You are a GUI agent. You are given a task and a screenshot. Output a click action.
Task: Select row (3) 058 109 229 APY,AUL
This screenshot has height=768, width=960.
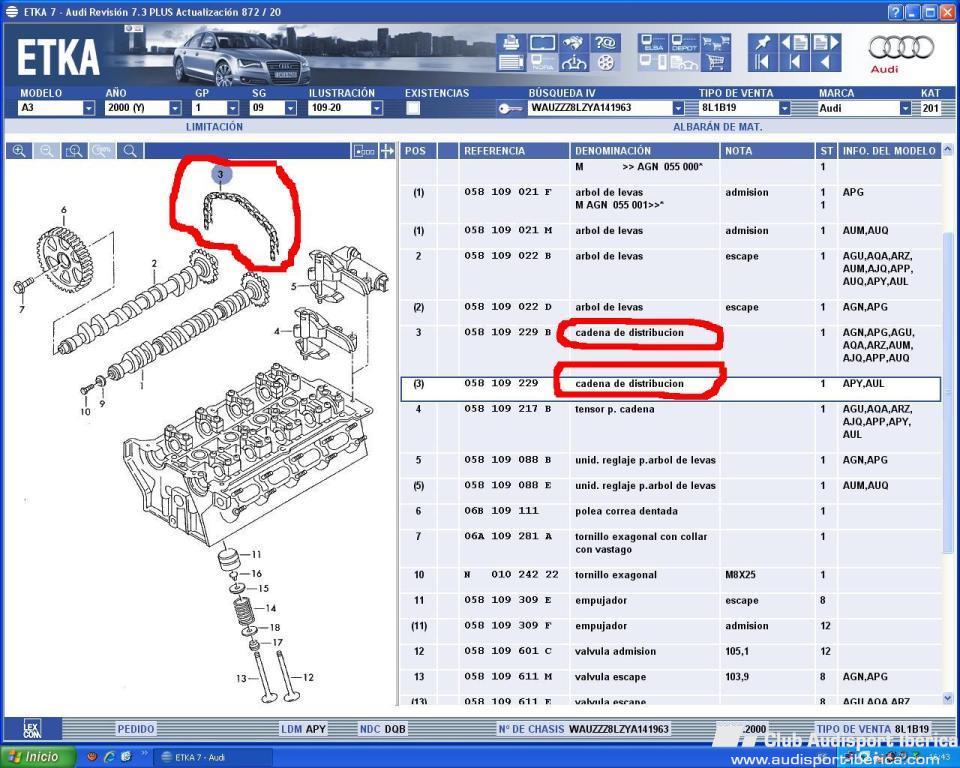coord(671,389)
